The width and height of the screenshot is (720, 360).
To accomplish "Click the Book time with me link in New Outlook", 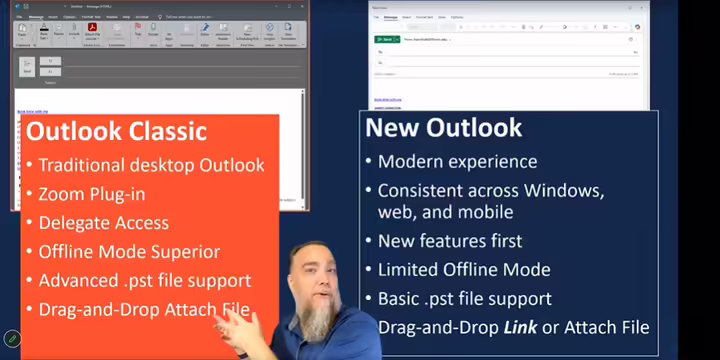I will click(x=388, y=100).
